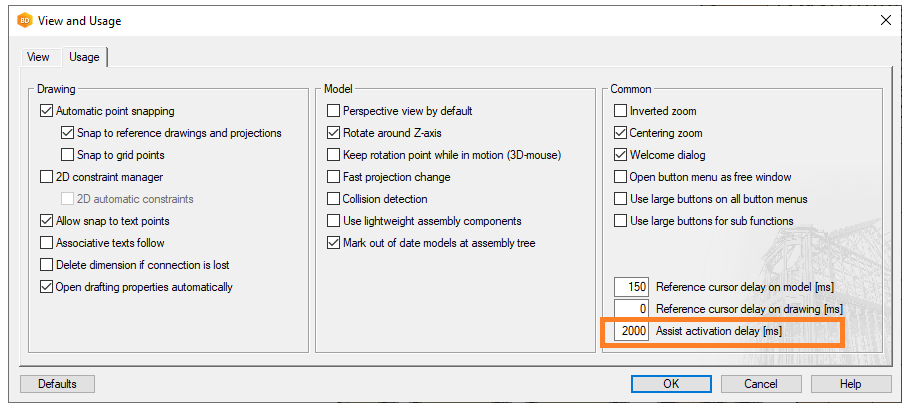Turn on 2D constraint manager

[47, 177]
